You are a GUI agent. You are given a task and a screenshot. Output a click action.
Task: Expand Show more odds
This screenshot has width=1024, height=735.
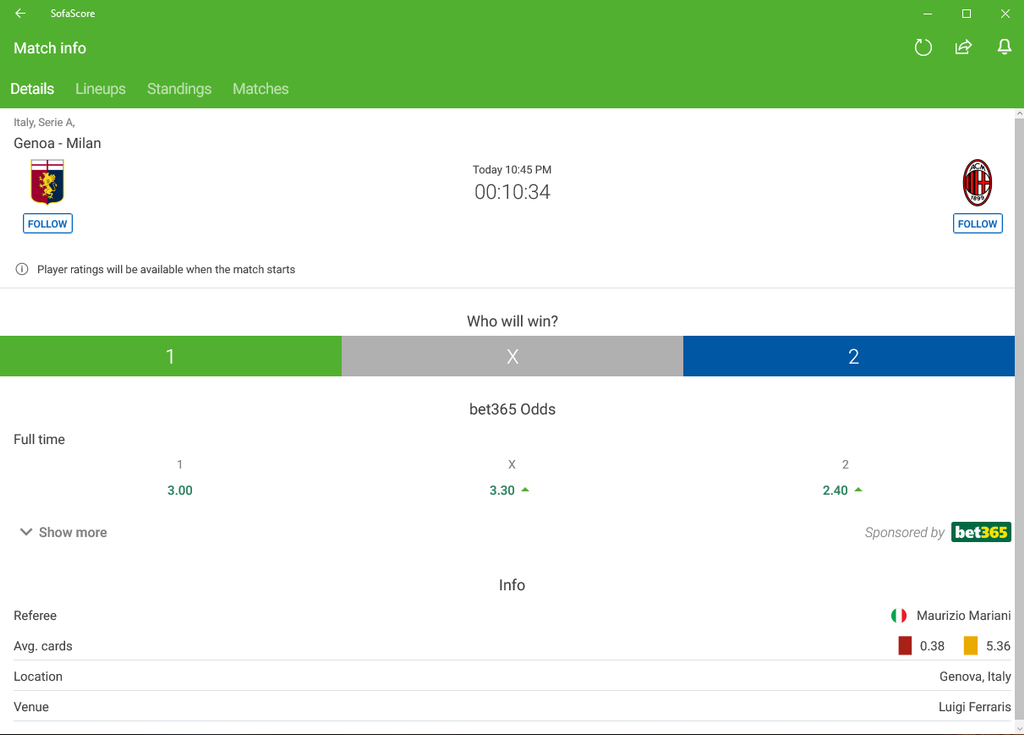pos(63,532)
